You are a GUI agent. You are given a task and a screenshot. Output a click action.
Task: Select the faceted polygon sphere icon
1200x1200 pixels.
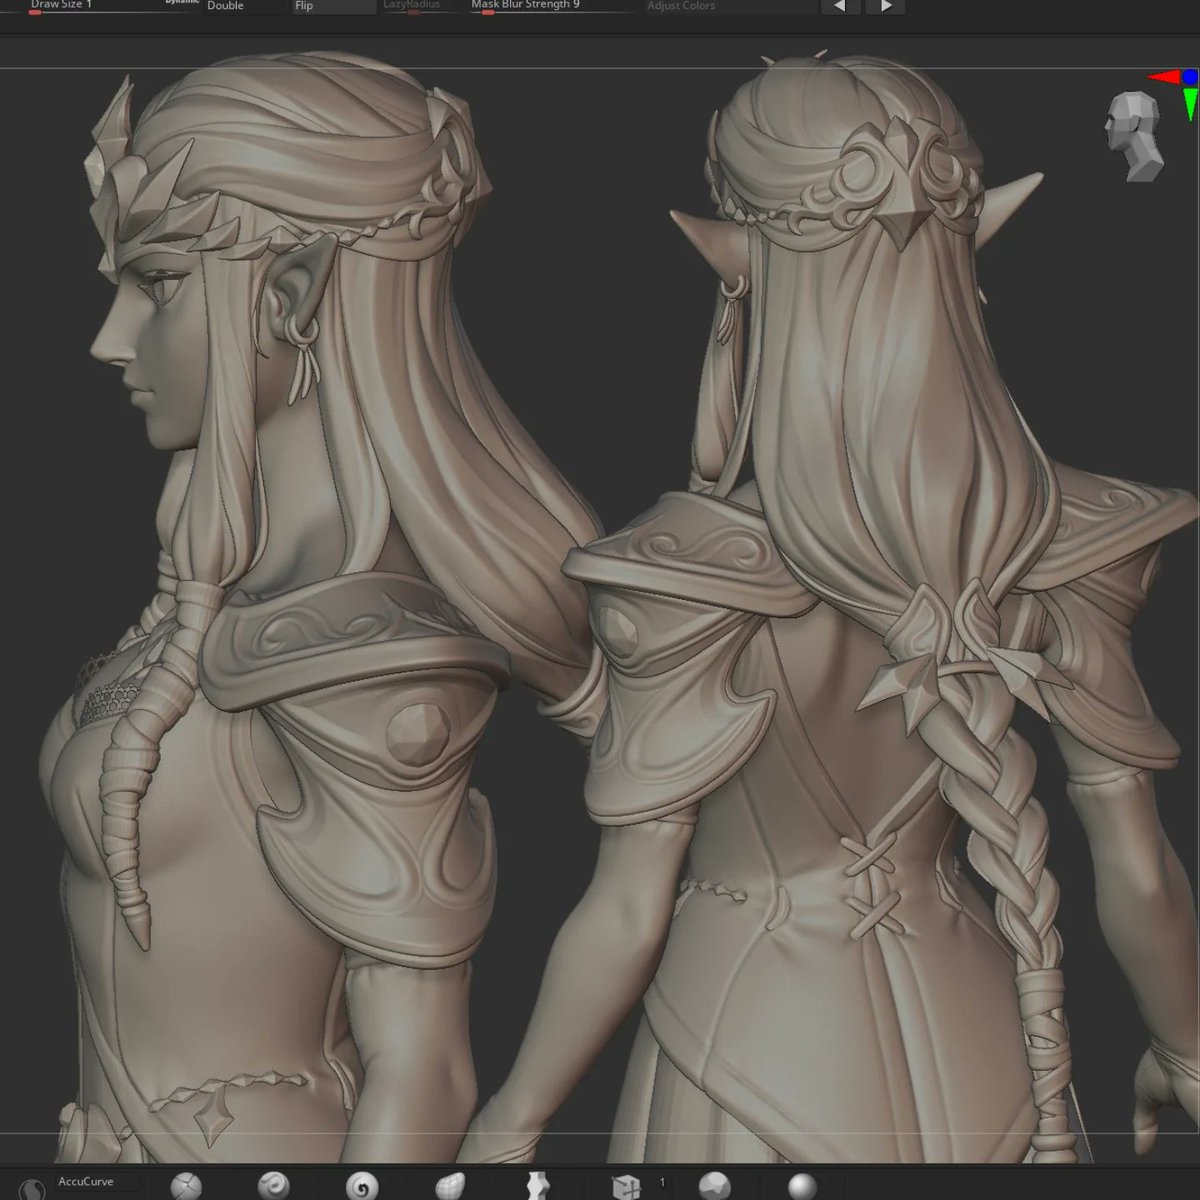[714, 1186]
